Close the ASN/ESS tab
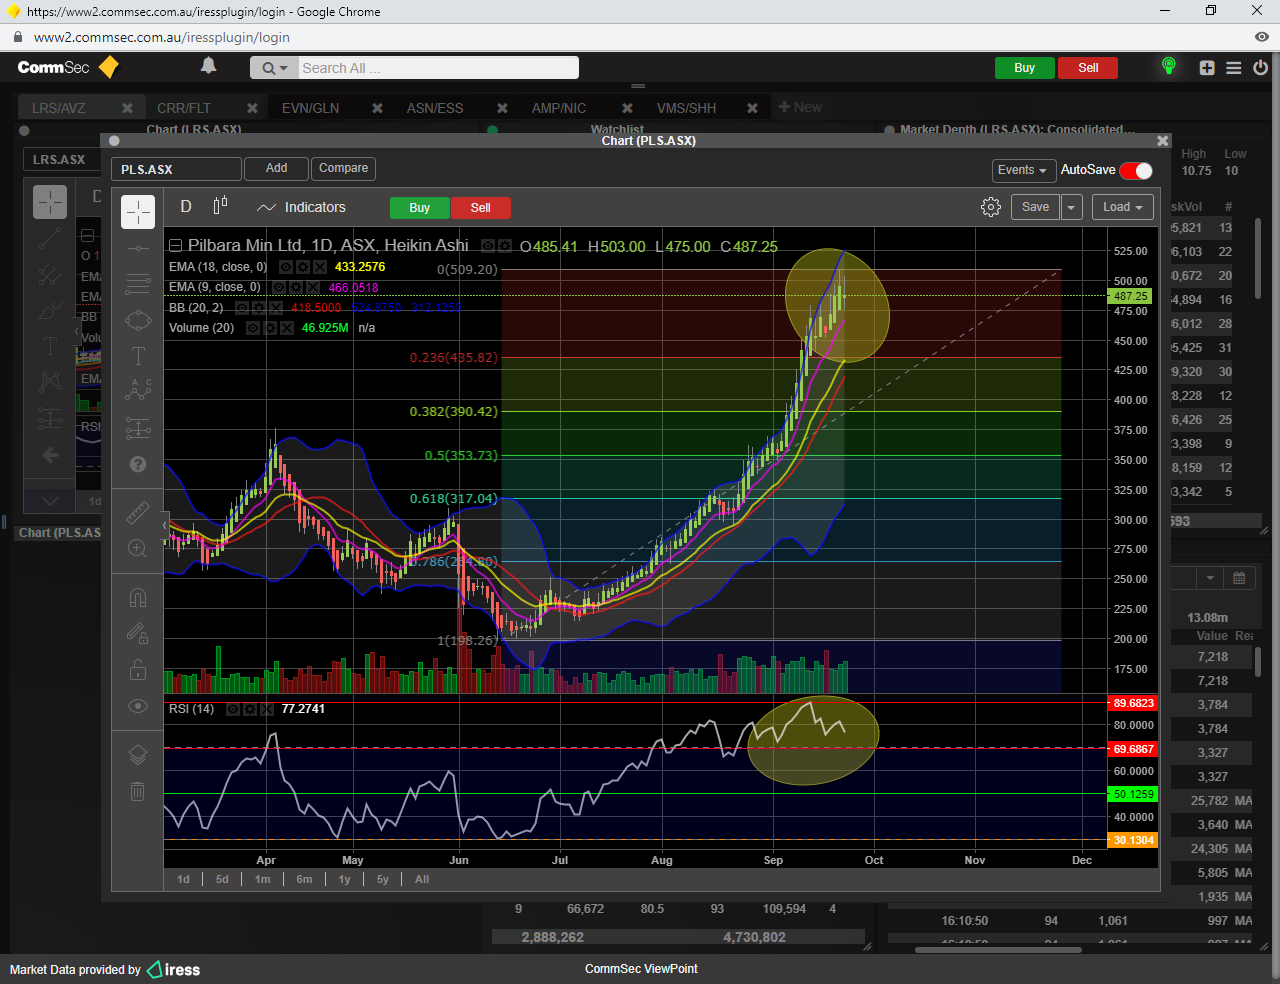The height and width of the screenshot is (984, 1280). click(502, 108)
